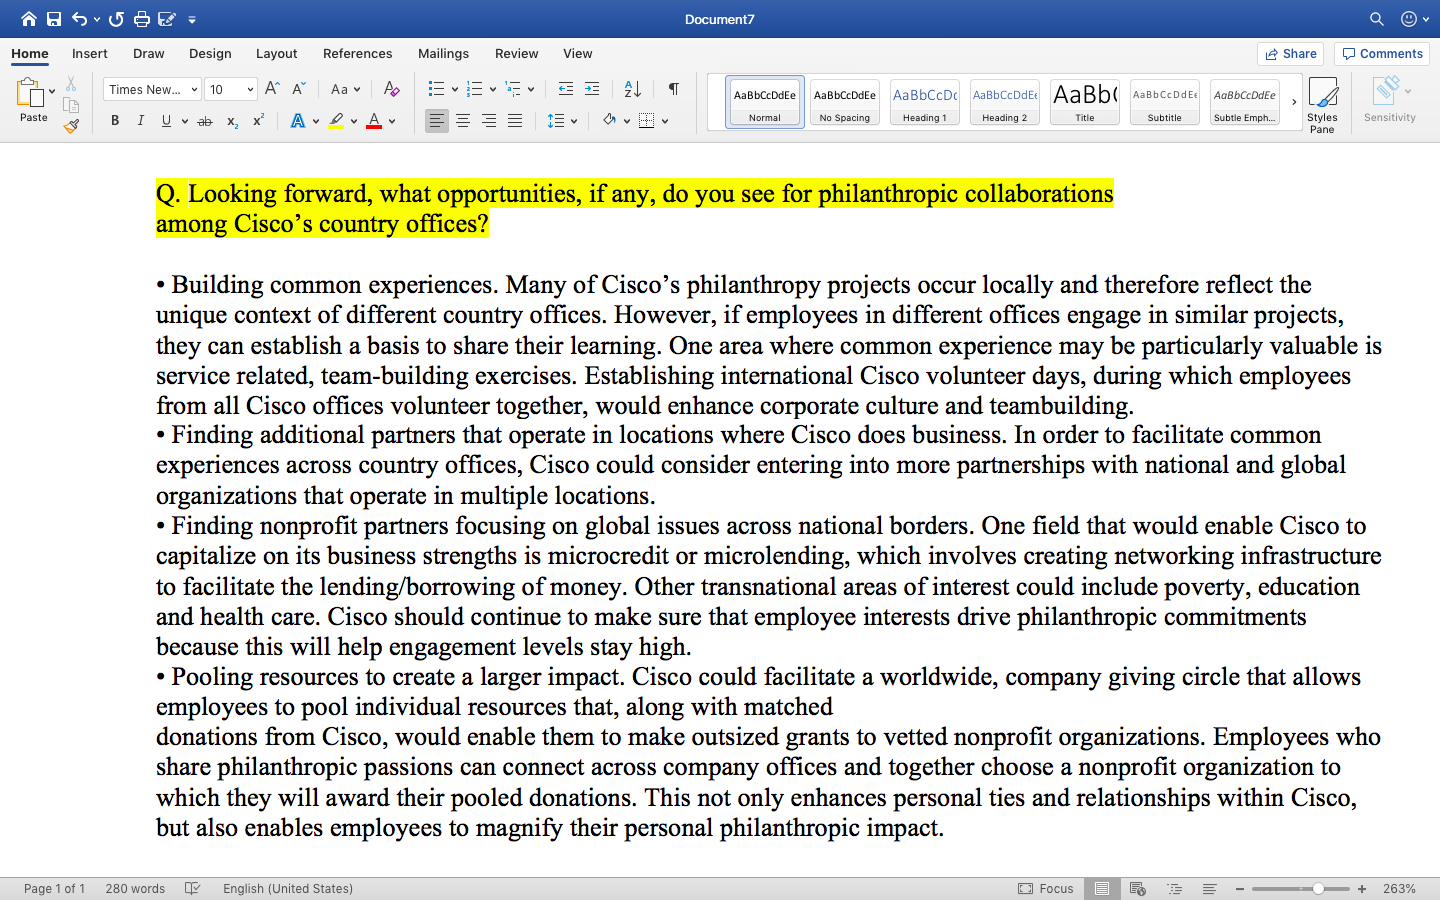Viewport: 1440px width, 900px height.
Task: Select center text alignment
Action: pyautogui.click(x=462, y=121)
